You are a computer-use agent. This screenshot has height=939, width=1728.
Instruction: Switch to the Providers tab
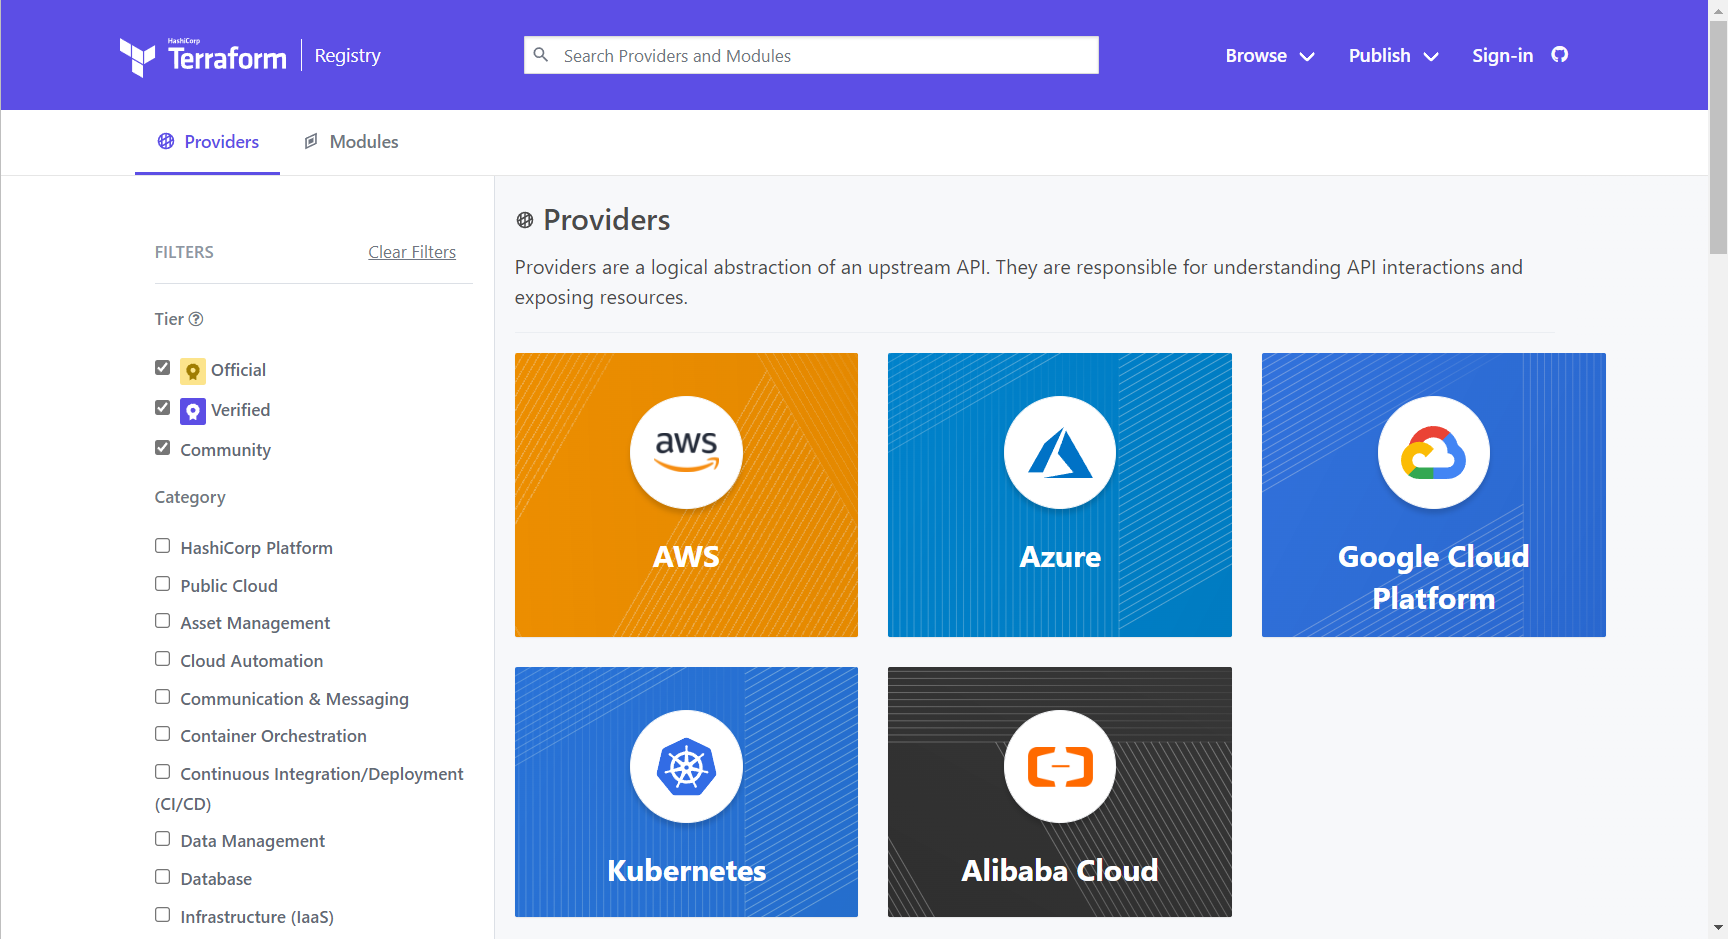(x=208, y=142)
